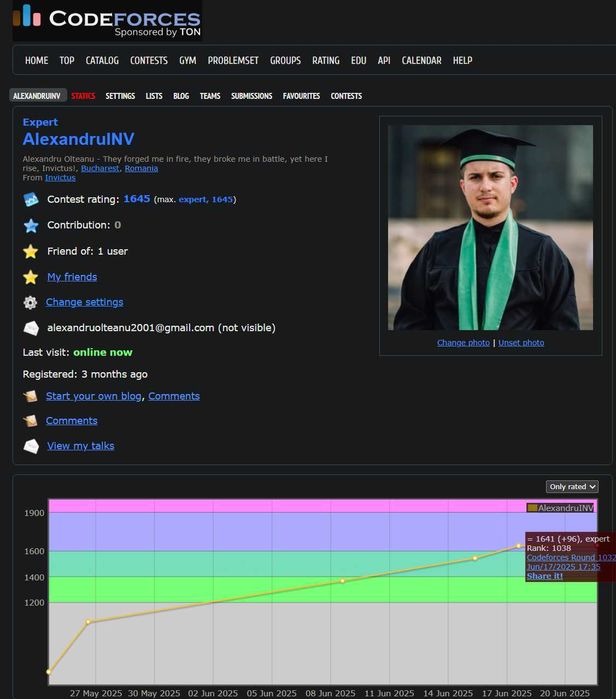This screenshot has width=616, height=699.
Task: Click the AlexandruINV legend color swatch
Action: (532, 508)
